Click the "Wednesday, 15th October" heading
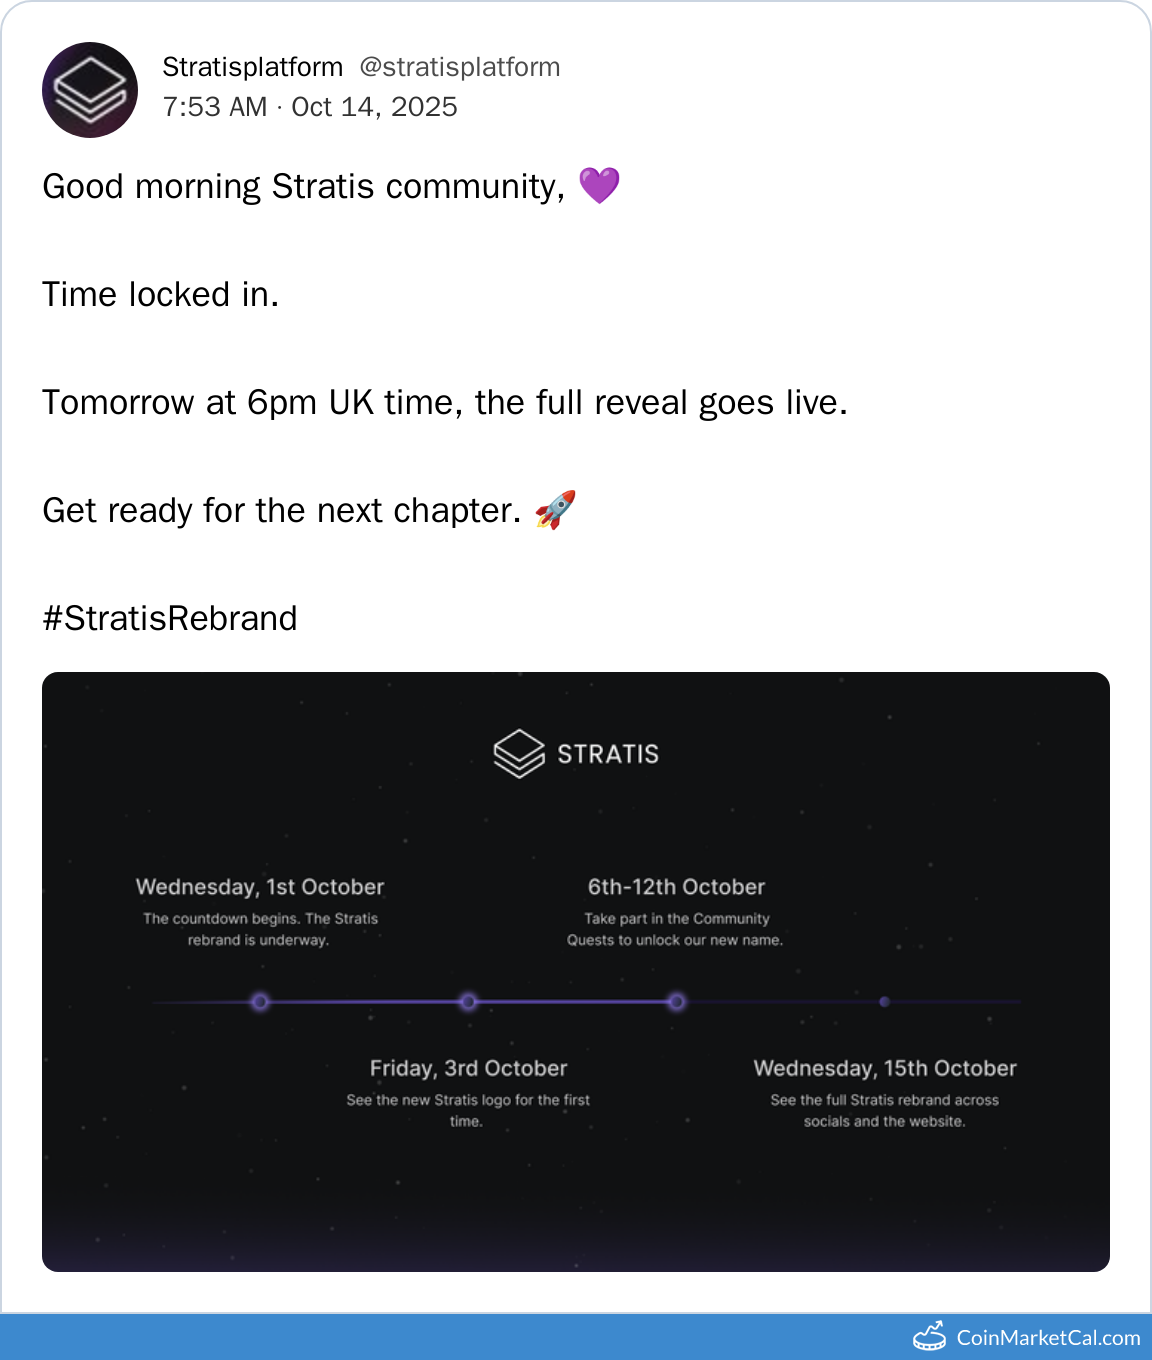 click(x=885, y=1068)
